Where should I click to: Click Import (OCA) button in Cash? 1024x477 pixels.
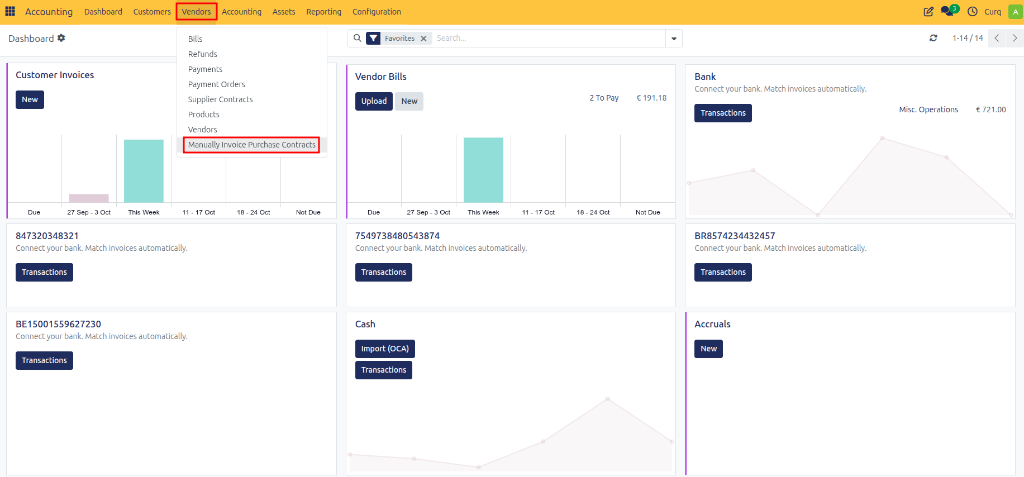[385, 349]
